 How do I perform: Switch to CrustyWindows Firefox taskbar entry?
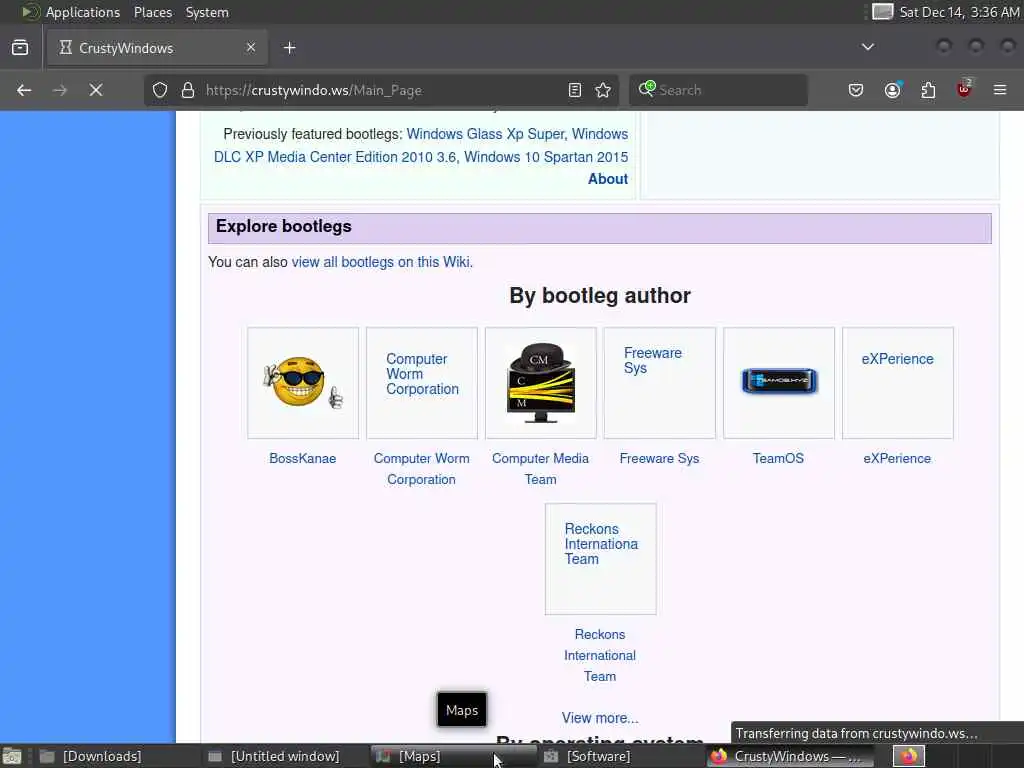pyautogui.click(x=789, y=756)
